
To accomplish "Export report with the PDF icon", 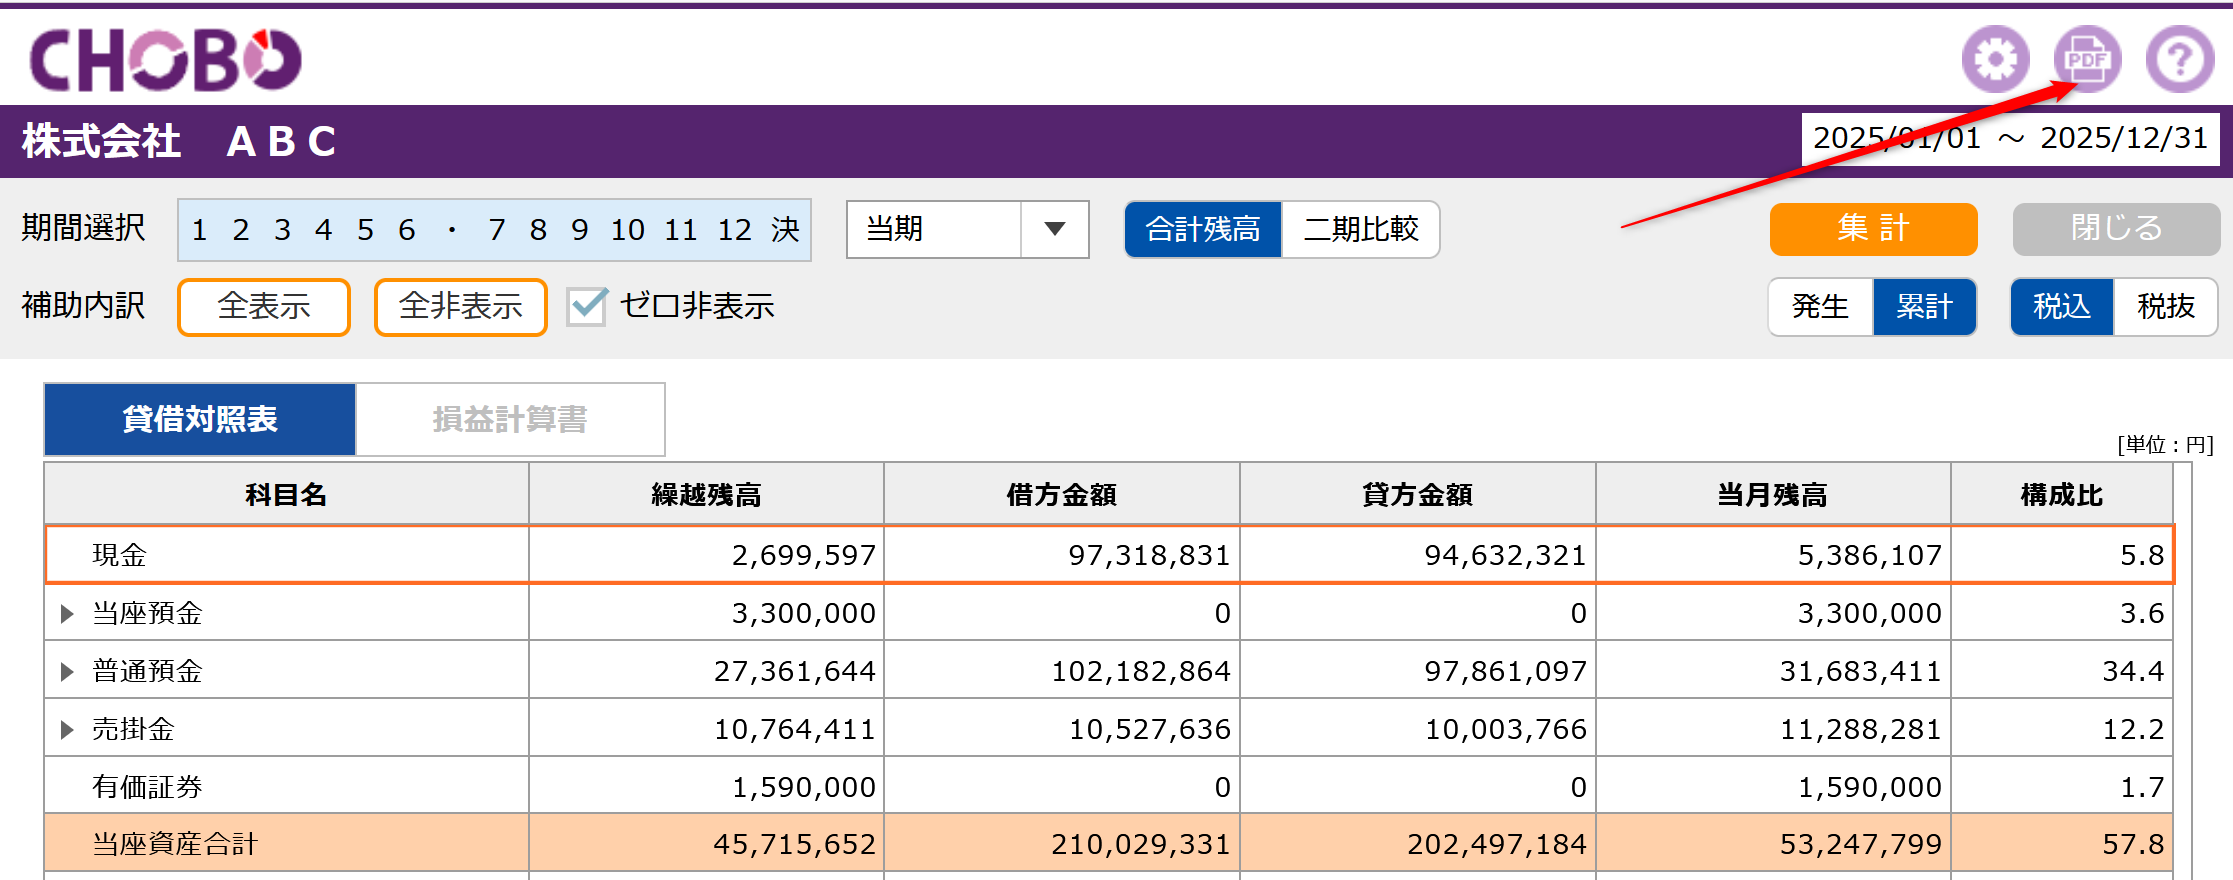I will (x=2087, y=59).
